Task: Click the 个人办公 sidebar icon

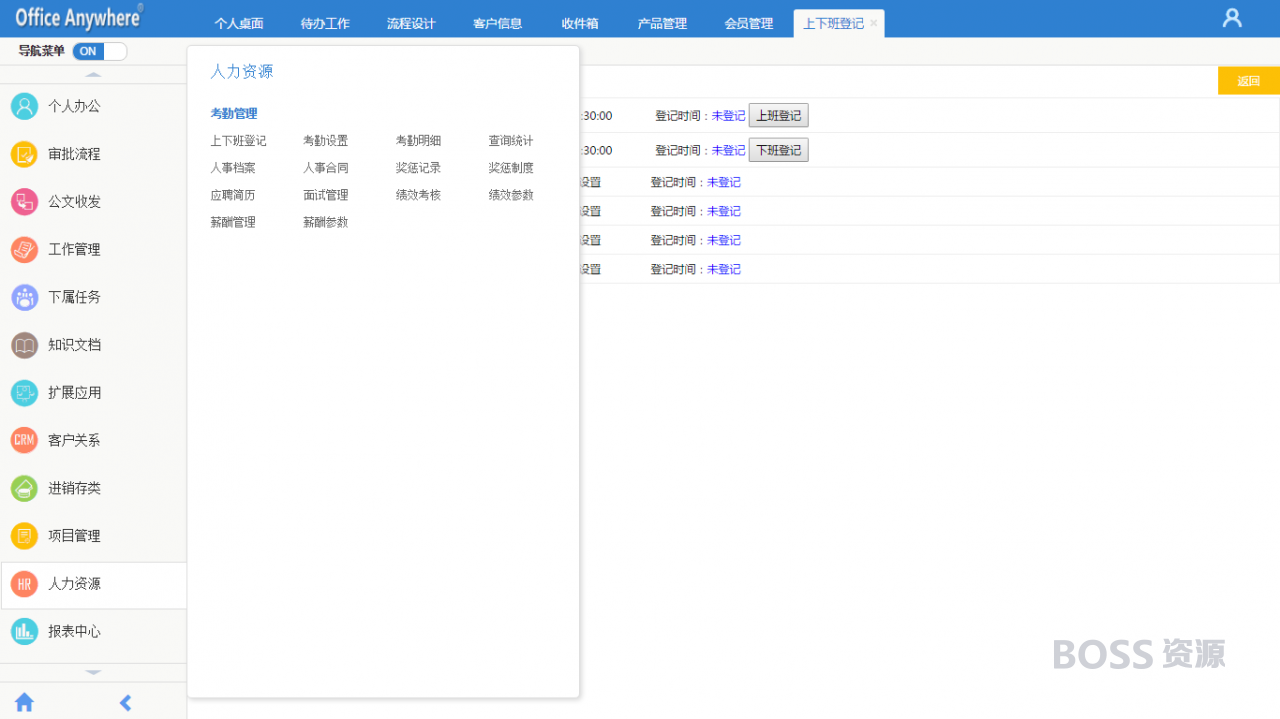Action: coord(24,106)
